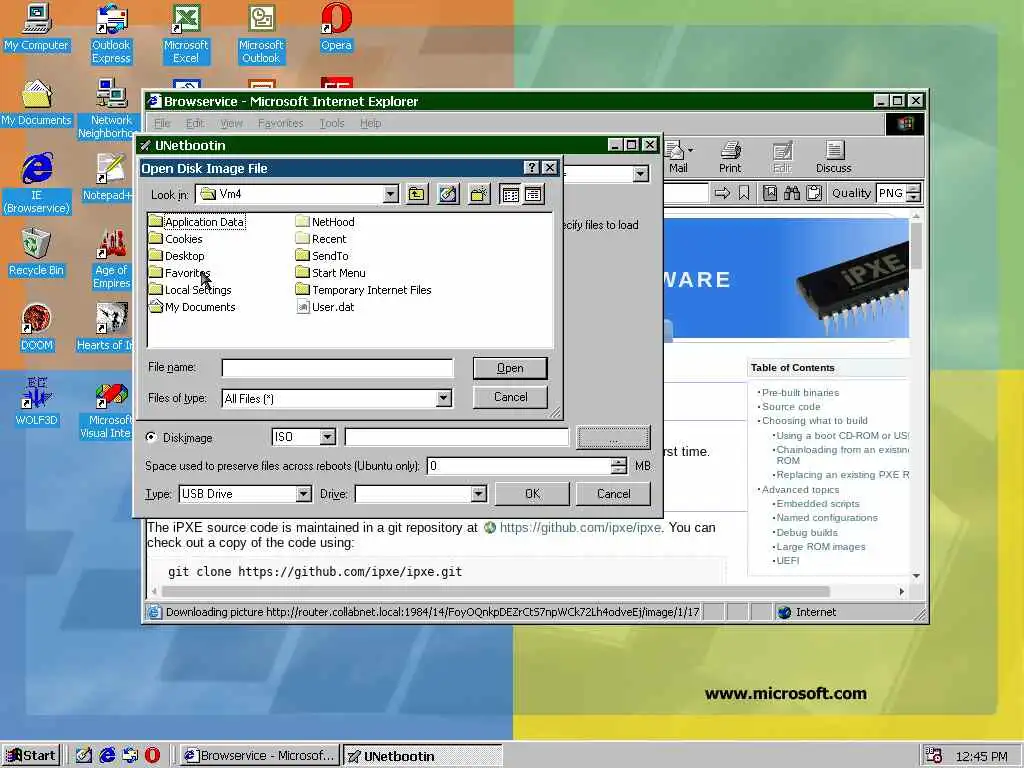Image resolution: width=1024 pixels, height=768 pixels.
Task: Open the dropdown at UNetbootin's top right
Action: [641, 173]
